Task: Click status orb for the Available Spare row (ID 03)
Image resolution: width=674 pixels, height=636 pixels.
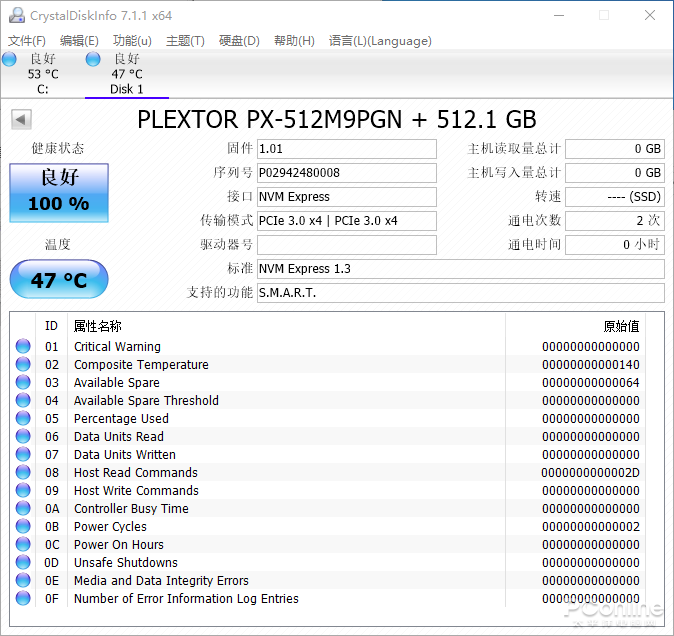Action: (23, 382)
